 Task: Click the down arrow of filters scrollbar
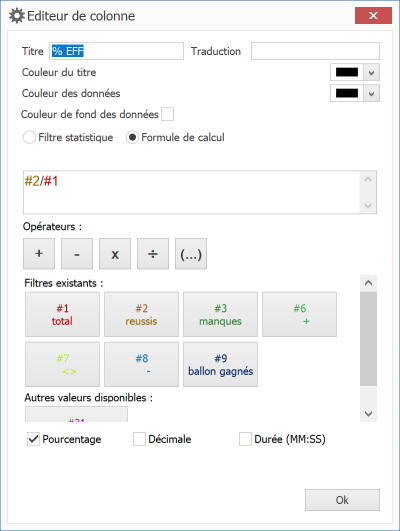(369, 413)
